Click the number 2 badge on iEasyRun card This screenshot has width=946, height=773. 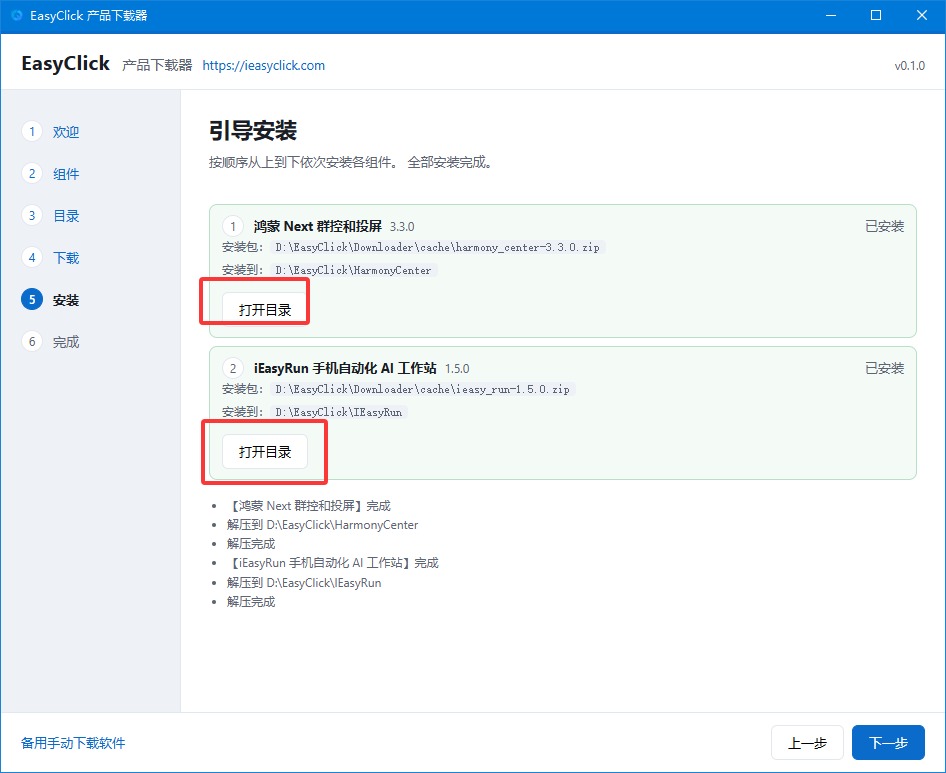tap(233, 368)
